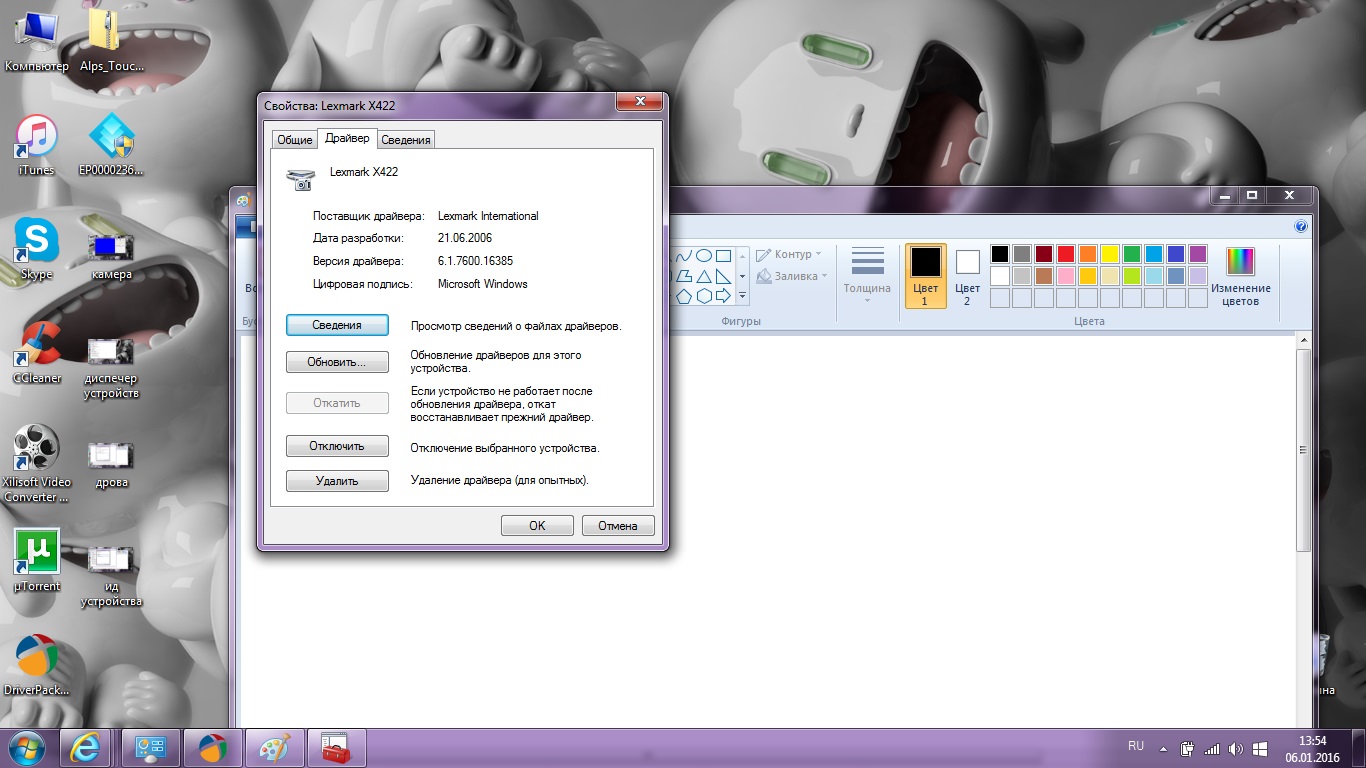Image resolution: width=1366 pixels, height=768 pixels.
Task: Open the Контур outline dropdown
Action: pos(790,254)
